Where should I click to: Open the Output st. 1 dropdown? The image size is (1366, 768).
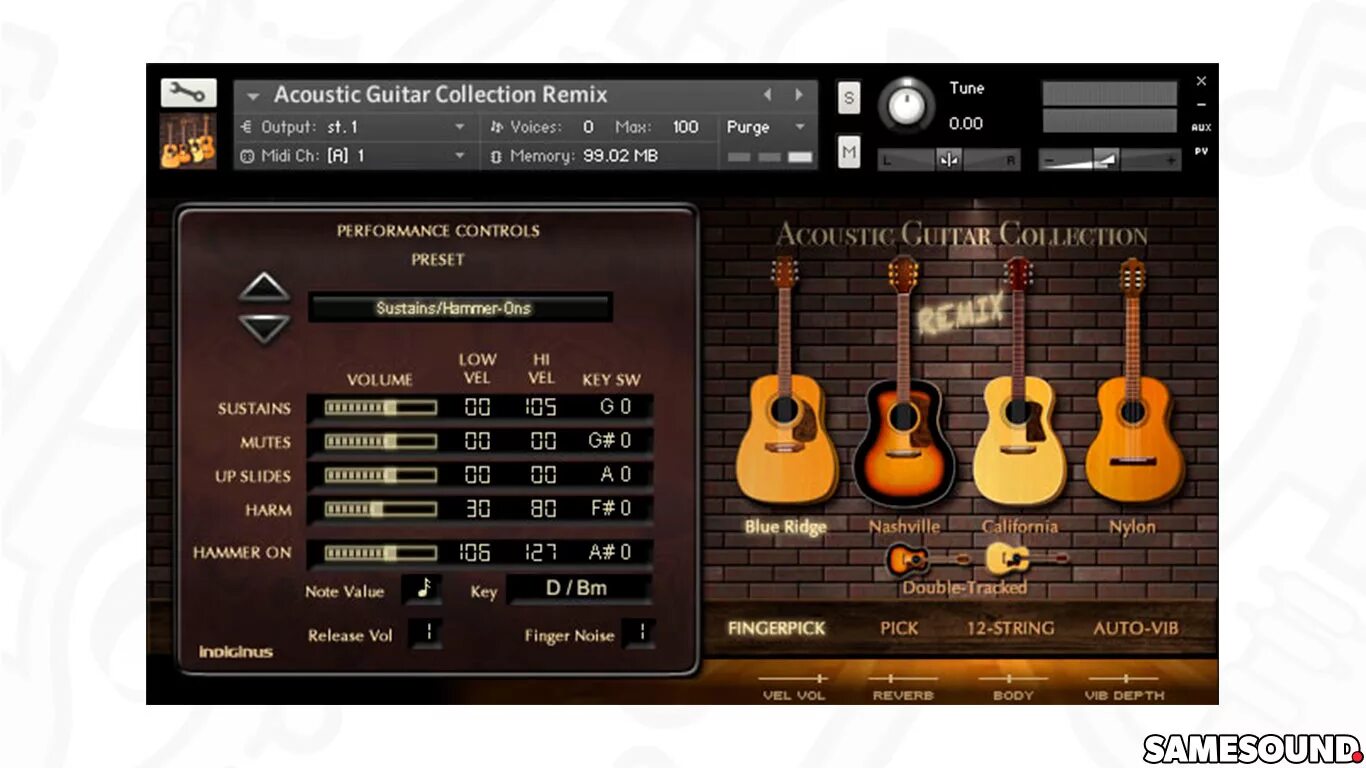point(355,127)
